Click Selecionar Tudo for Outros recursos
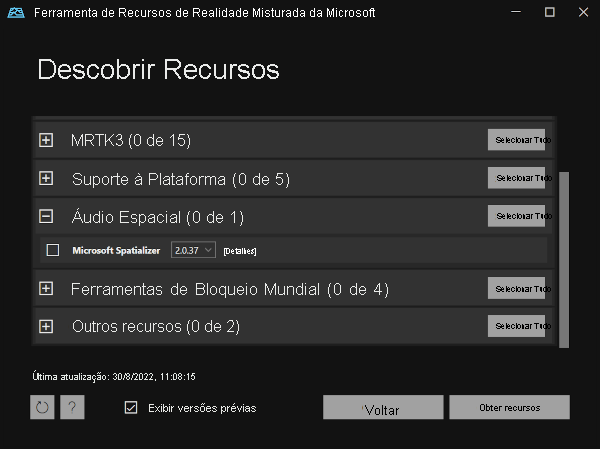 (517, 326)
